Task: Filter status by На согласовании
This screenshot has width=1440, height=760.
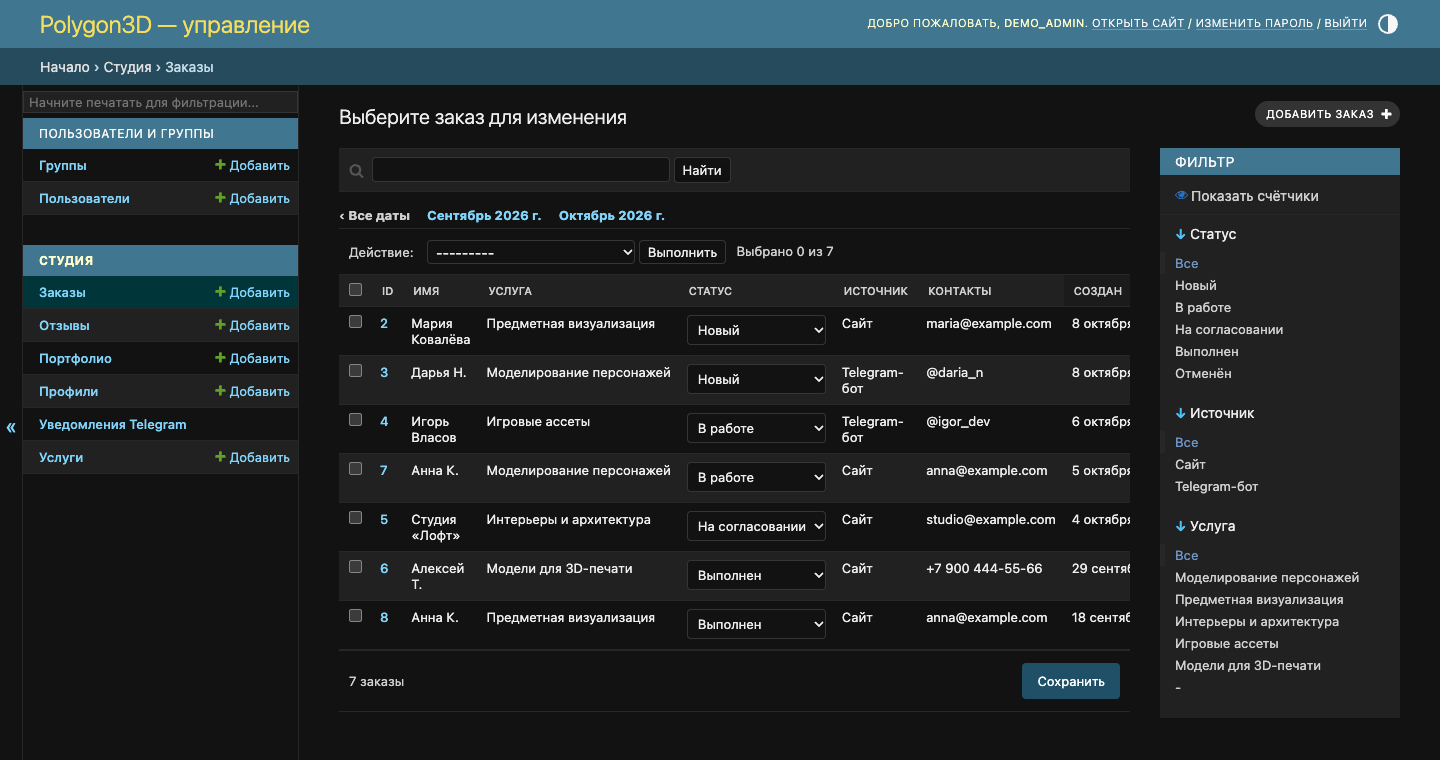Action: [x=1229, y=330]
